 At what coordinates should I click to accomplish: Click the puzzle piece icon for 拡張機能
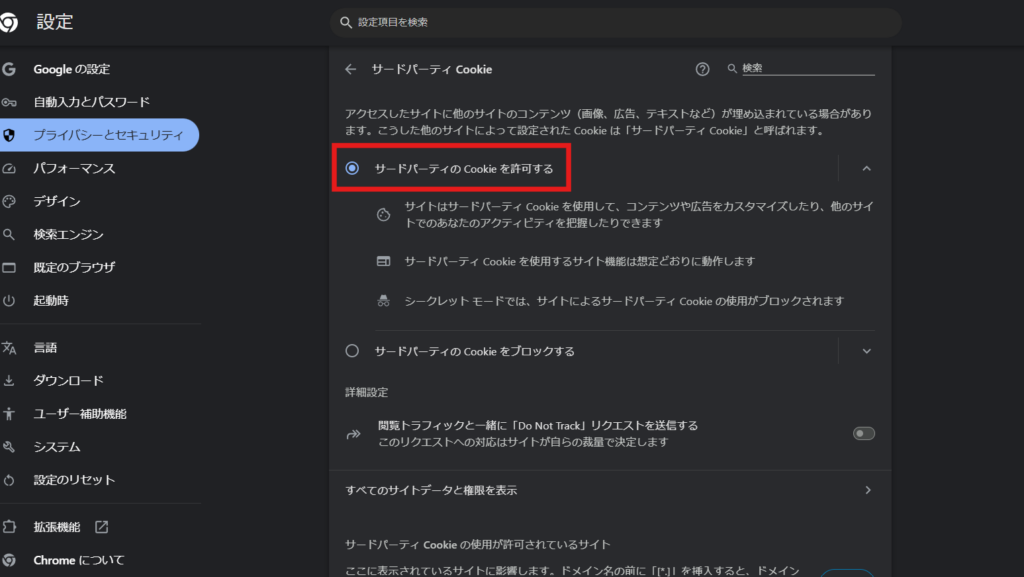pos(8,527)
